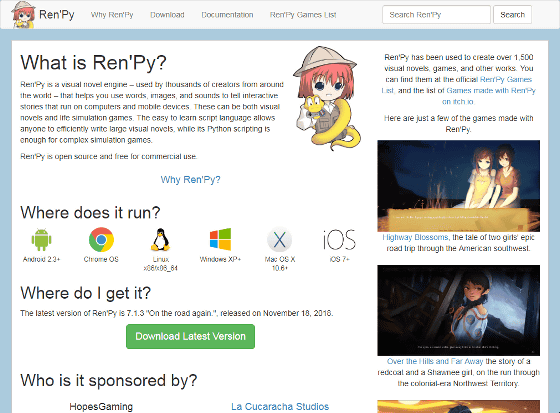Click the Android robot icon
The height and width of the screenshot is (413, 560).
click(41, 240)
